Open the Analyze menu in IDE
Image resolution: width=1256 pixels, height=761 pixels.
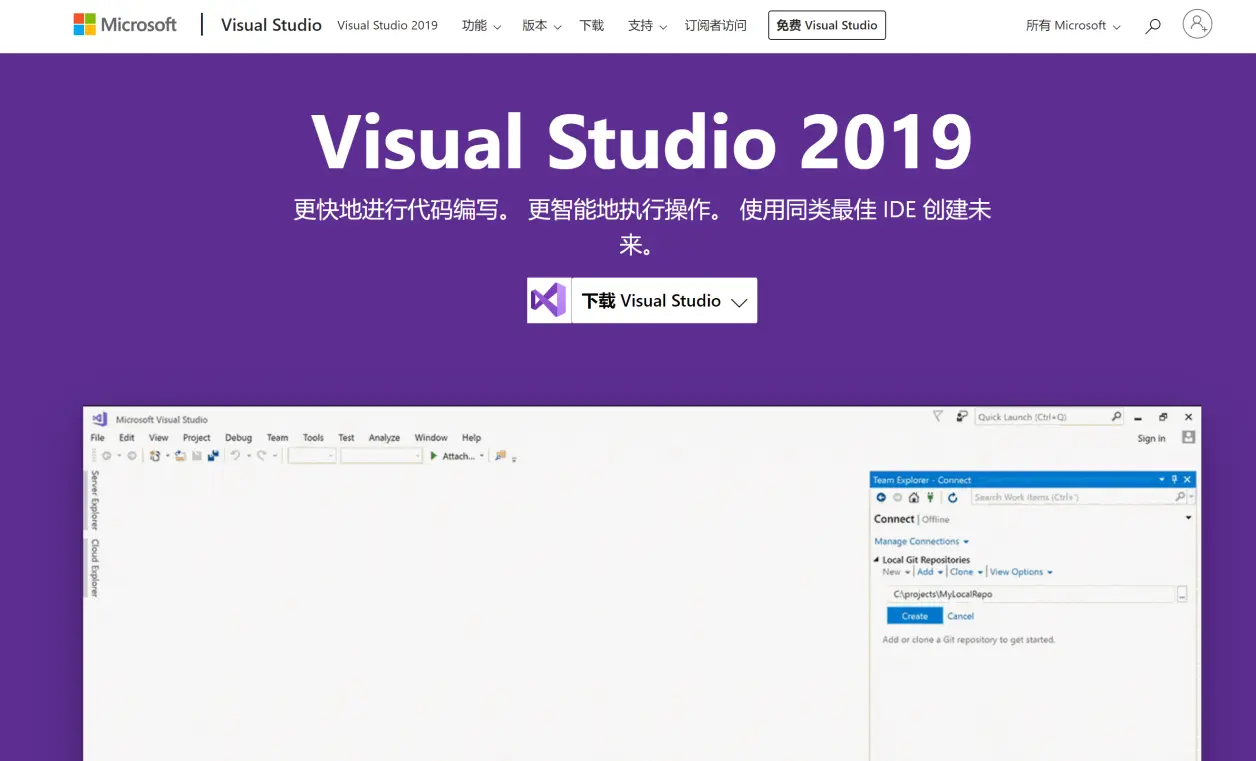384,438
